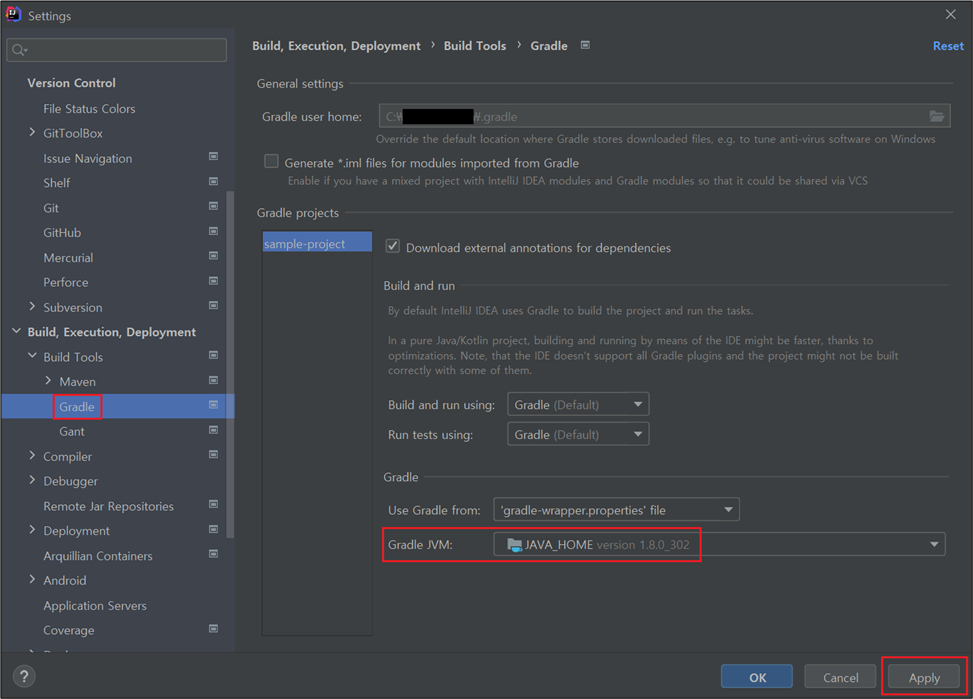The width and height of the screenshot is (973, 699).
Task: Click project-level icon beside Compiler
Action: 213,454
